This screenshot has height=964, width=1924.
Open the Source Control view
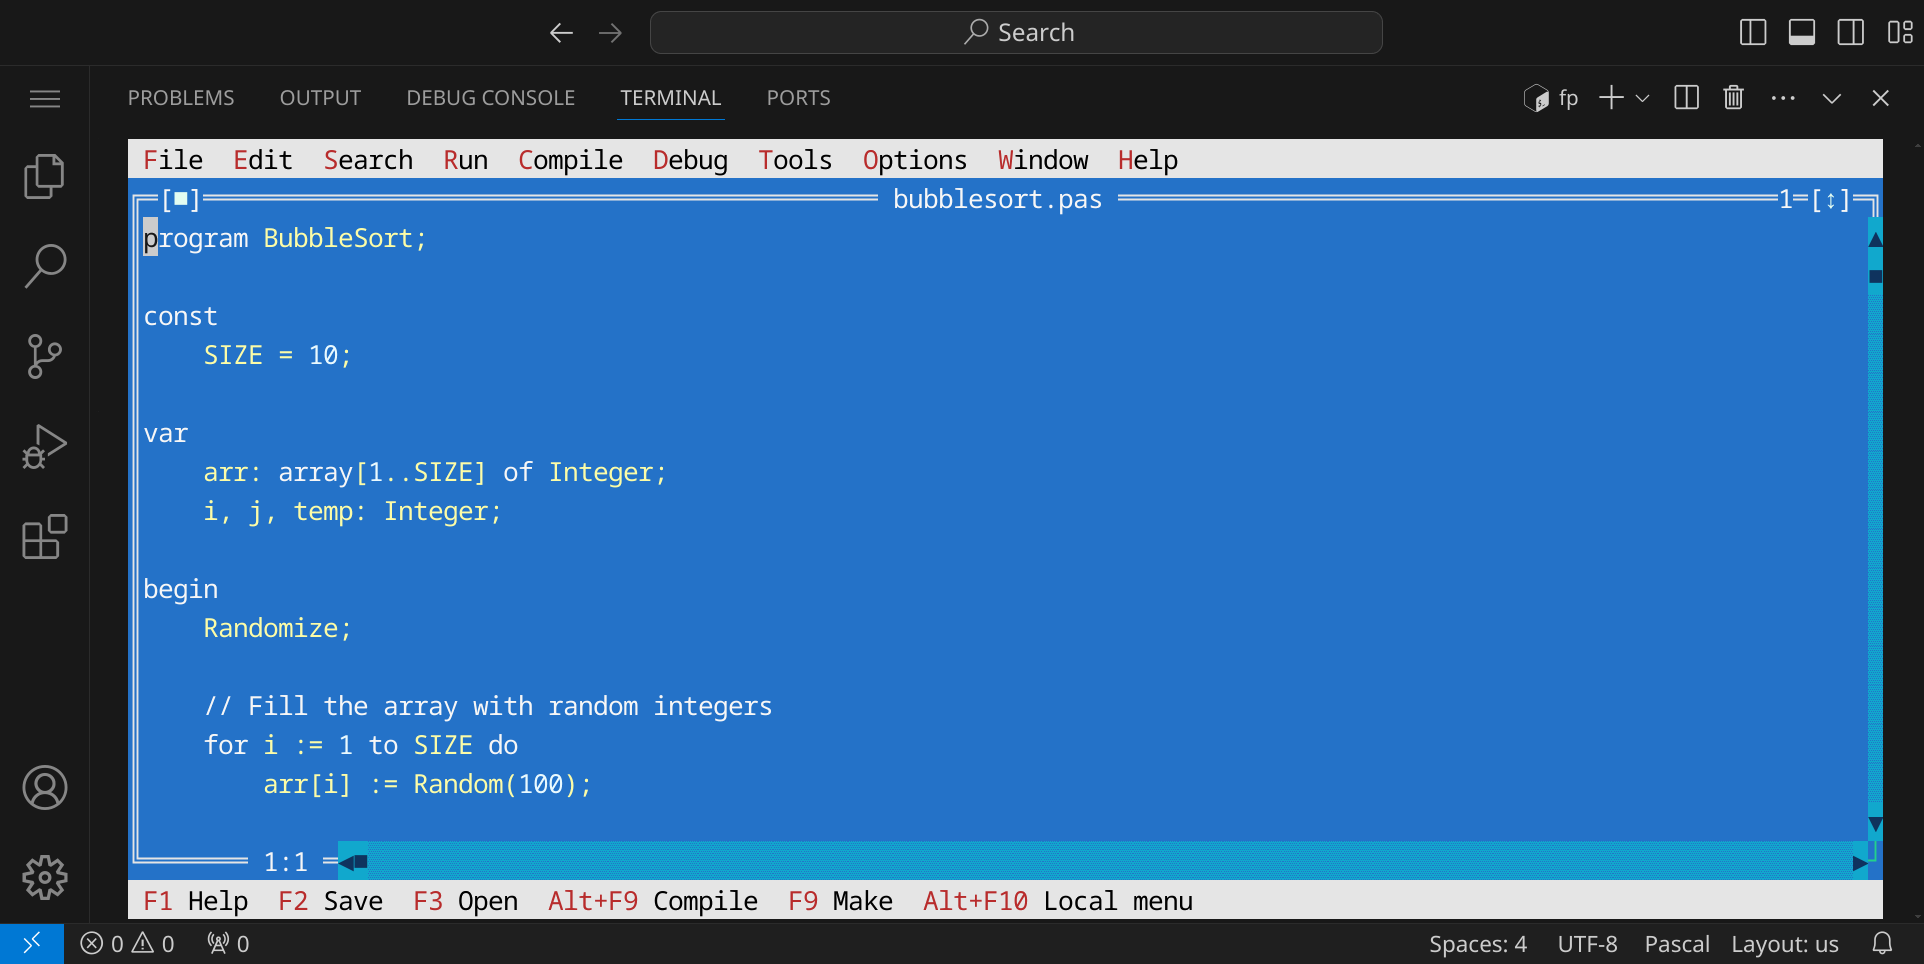[x=44, y=356]
